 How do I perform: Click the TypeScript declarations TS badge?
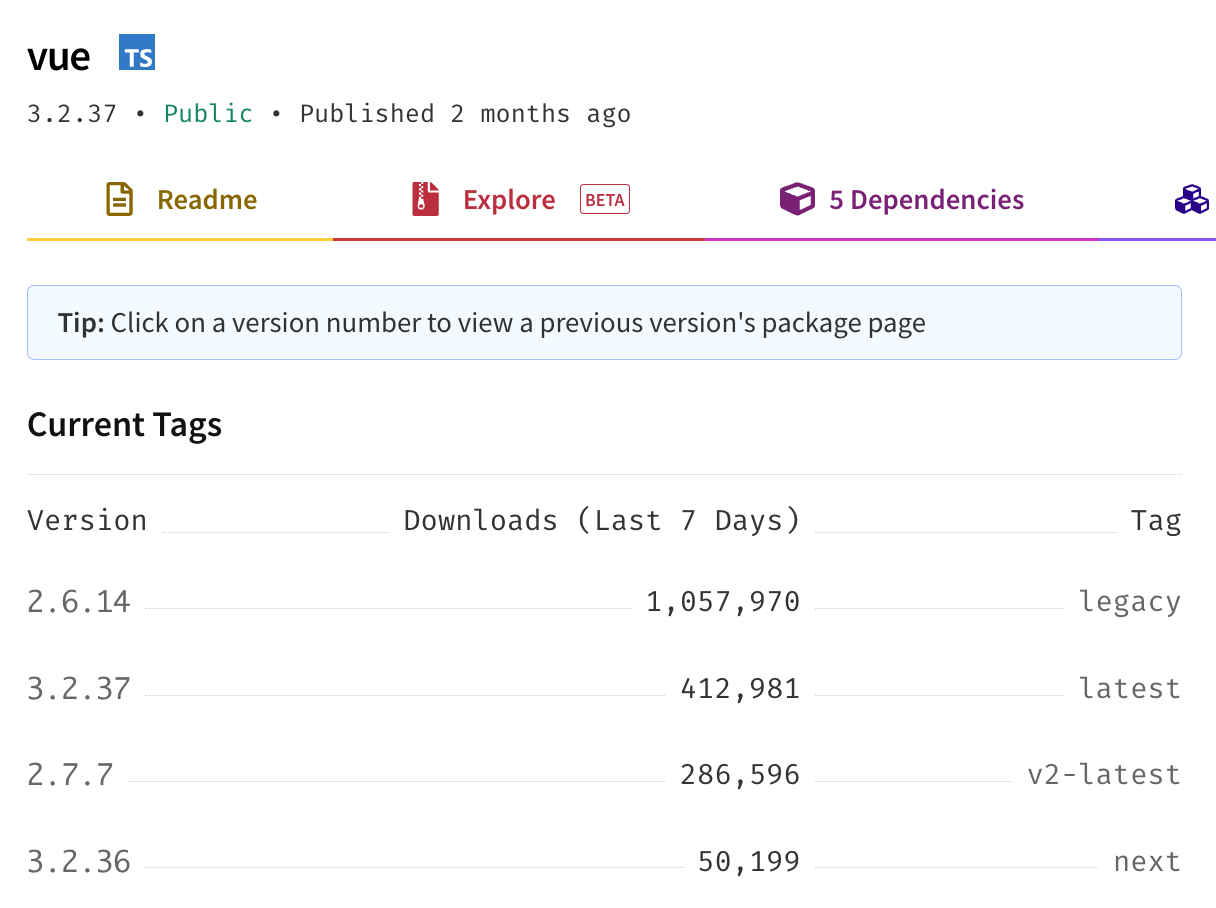click(137, 53)
